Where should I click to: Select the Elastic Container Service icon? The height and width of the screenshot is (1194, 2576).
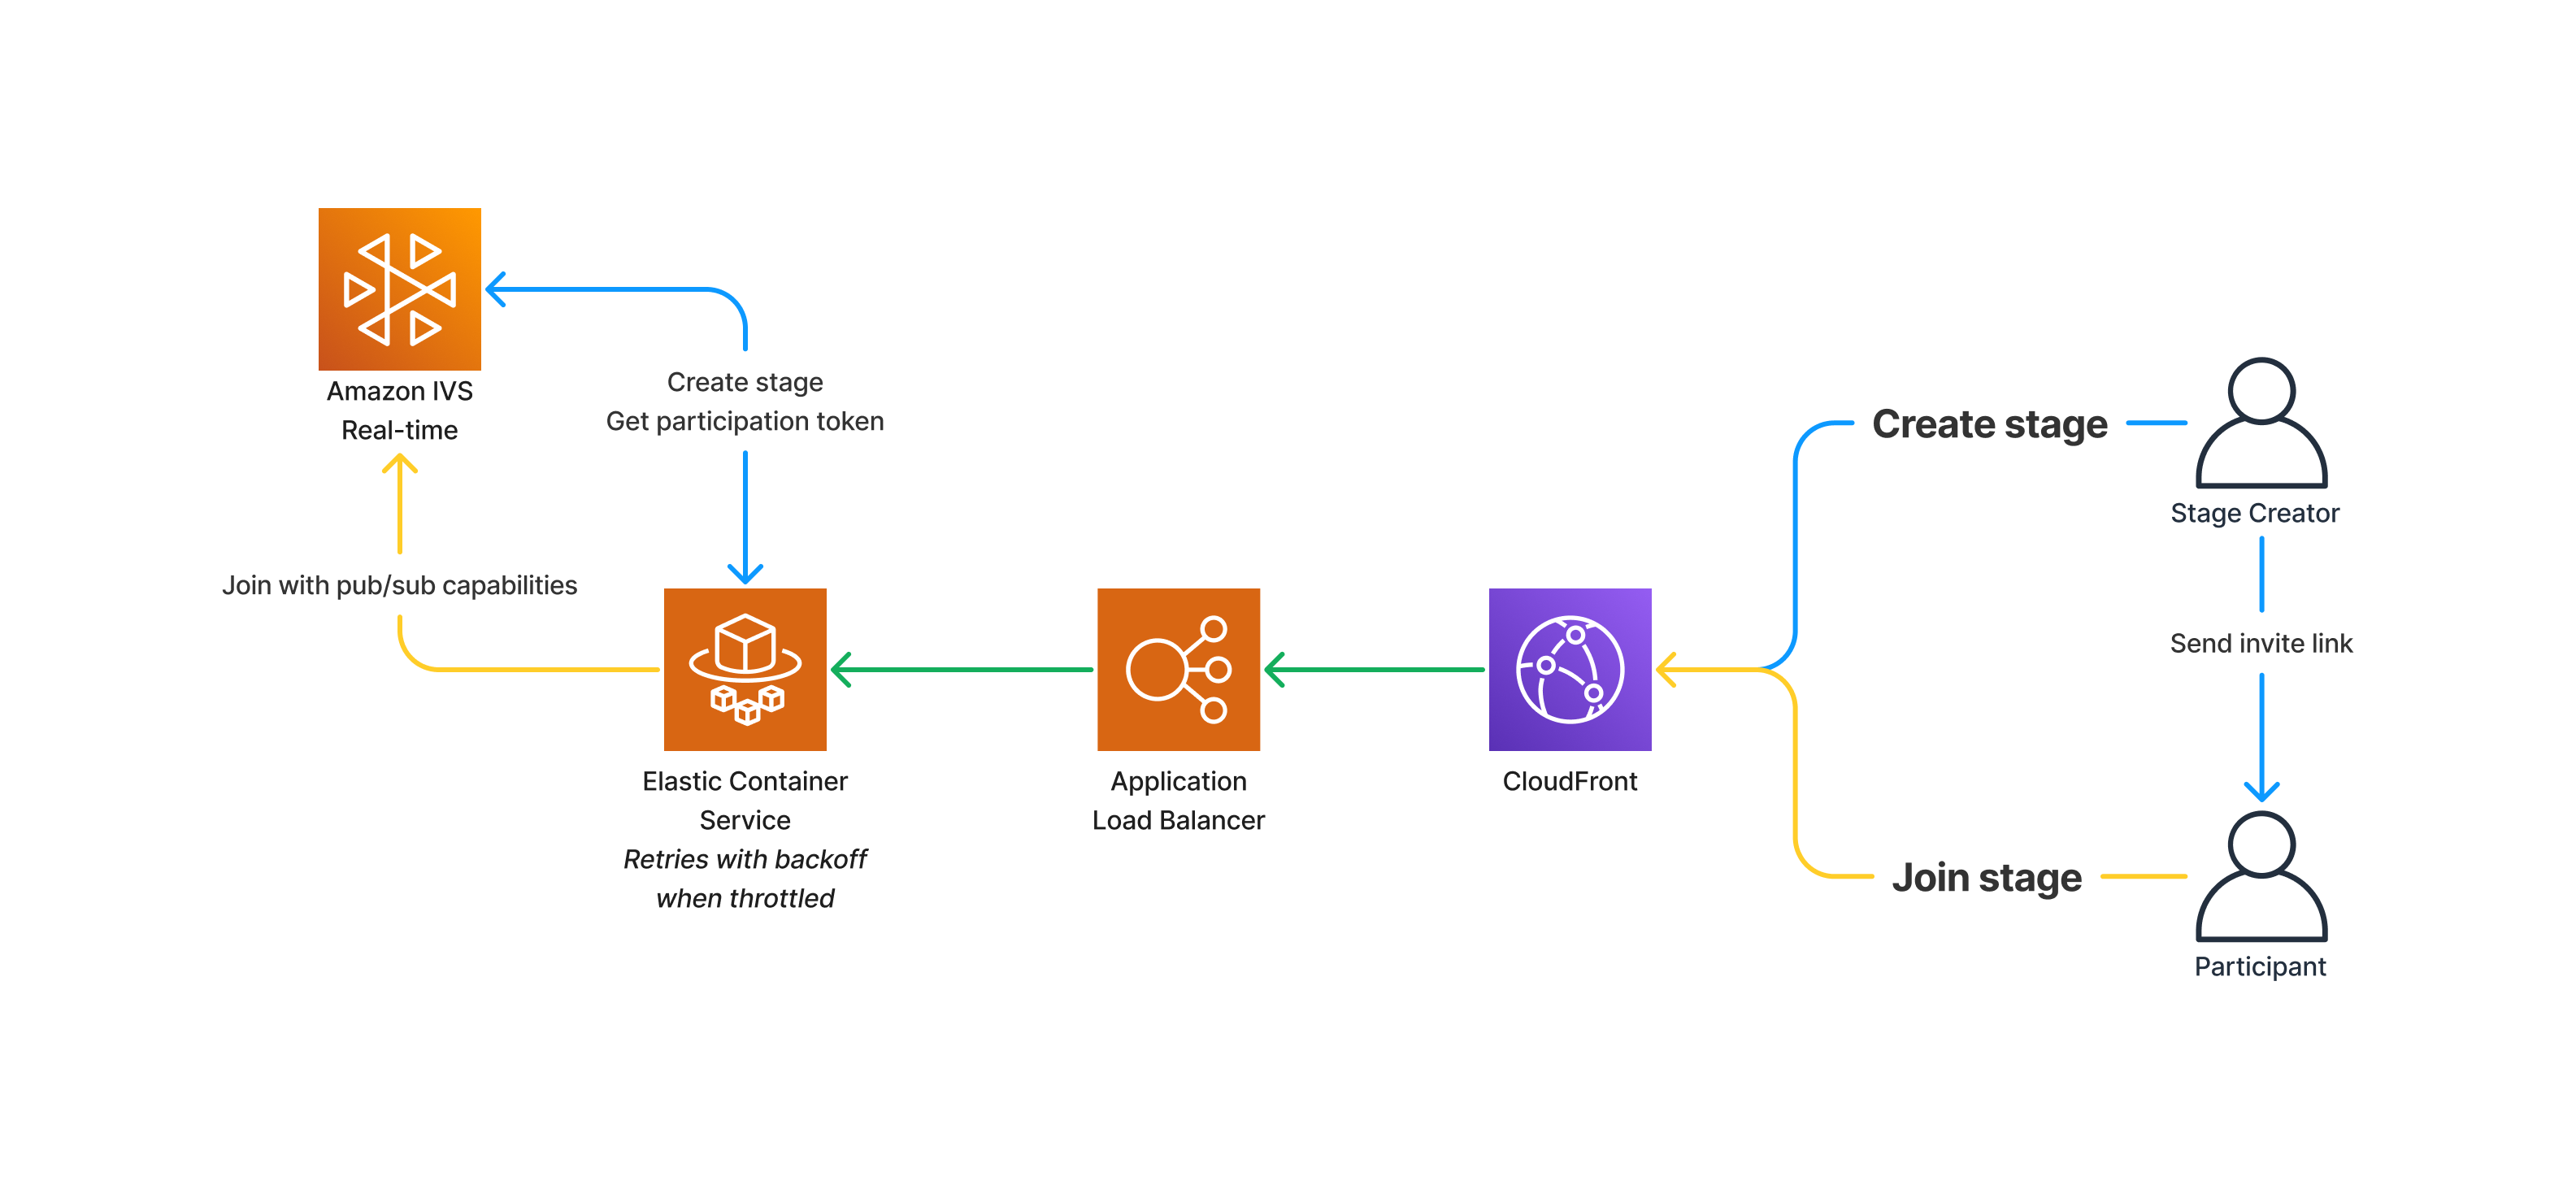745,669
